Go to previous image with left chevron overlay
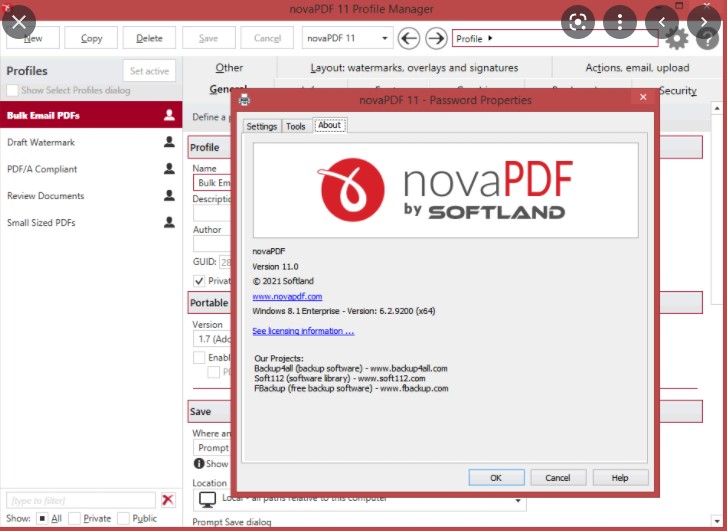The height and width of the screenshot is (531, 727). pyautogui.click(x=662, y=22)
